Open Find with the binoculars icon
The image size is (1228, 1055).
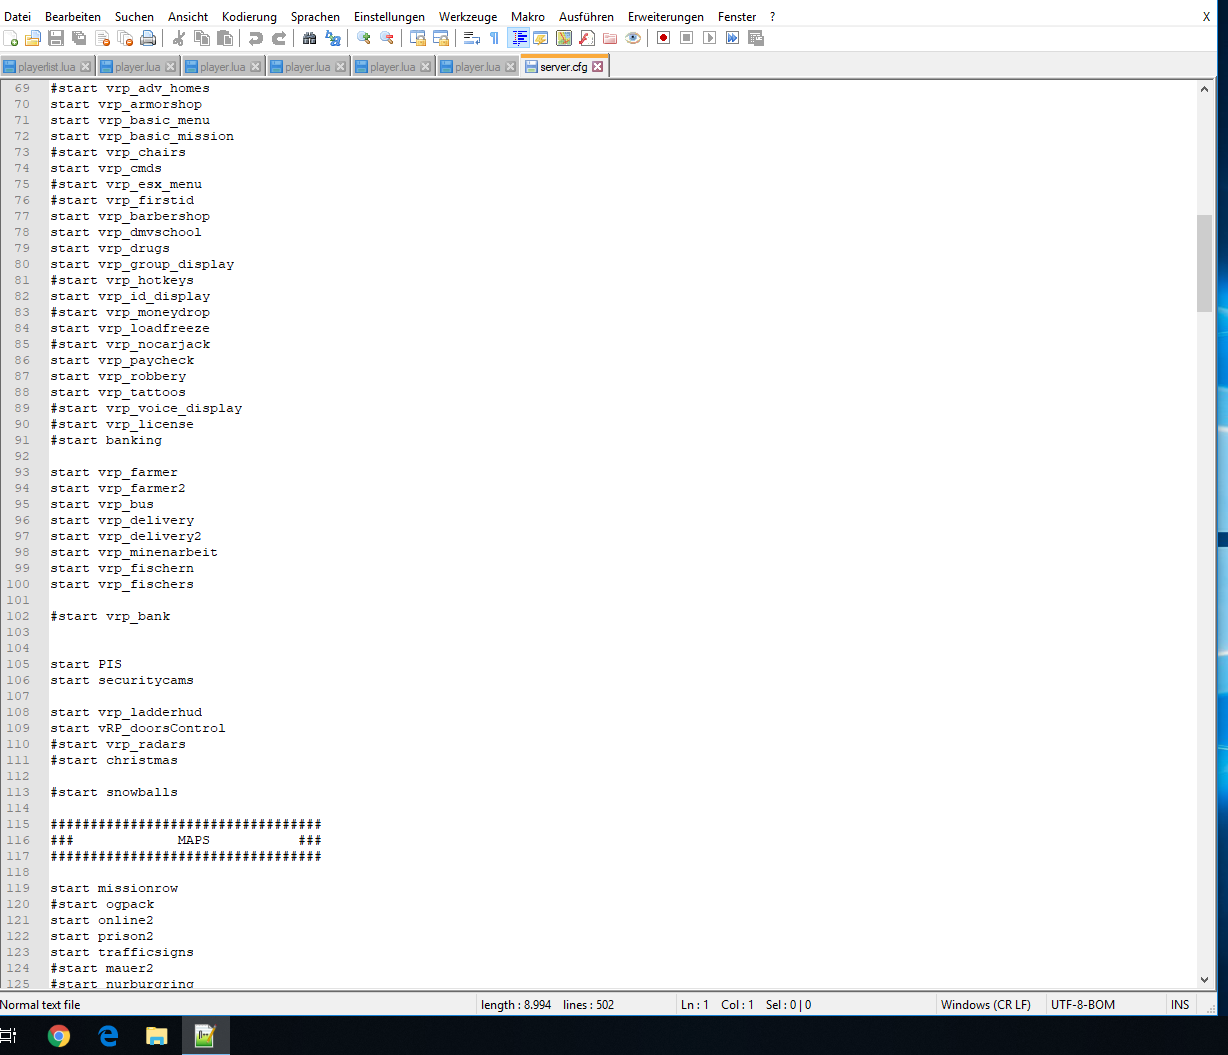310,38
